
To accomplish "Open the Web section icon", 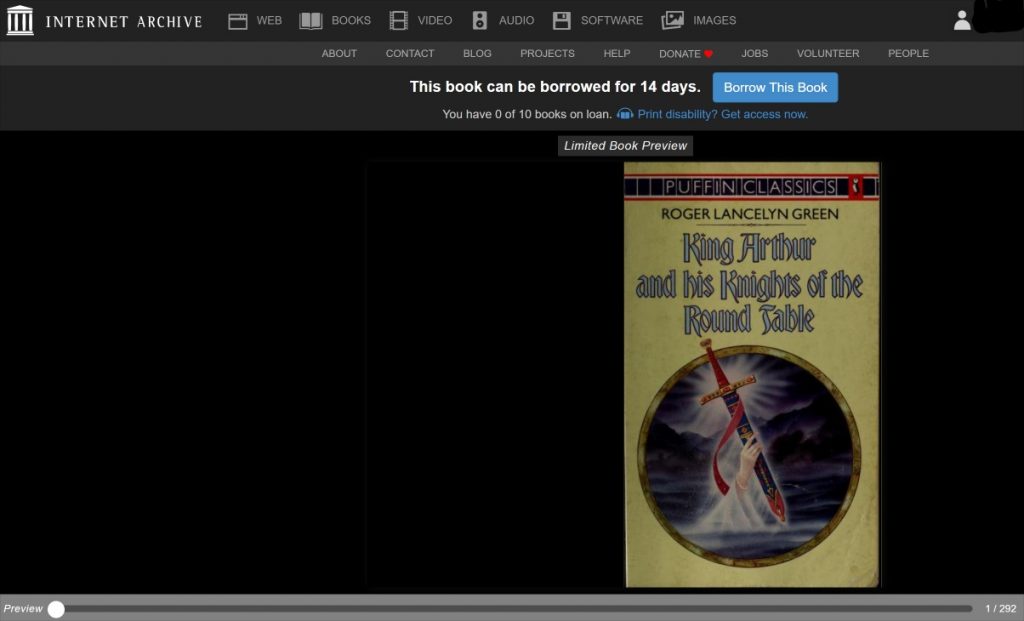I will (x=238, y=21).
